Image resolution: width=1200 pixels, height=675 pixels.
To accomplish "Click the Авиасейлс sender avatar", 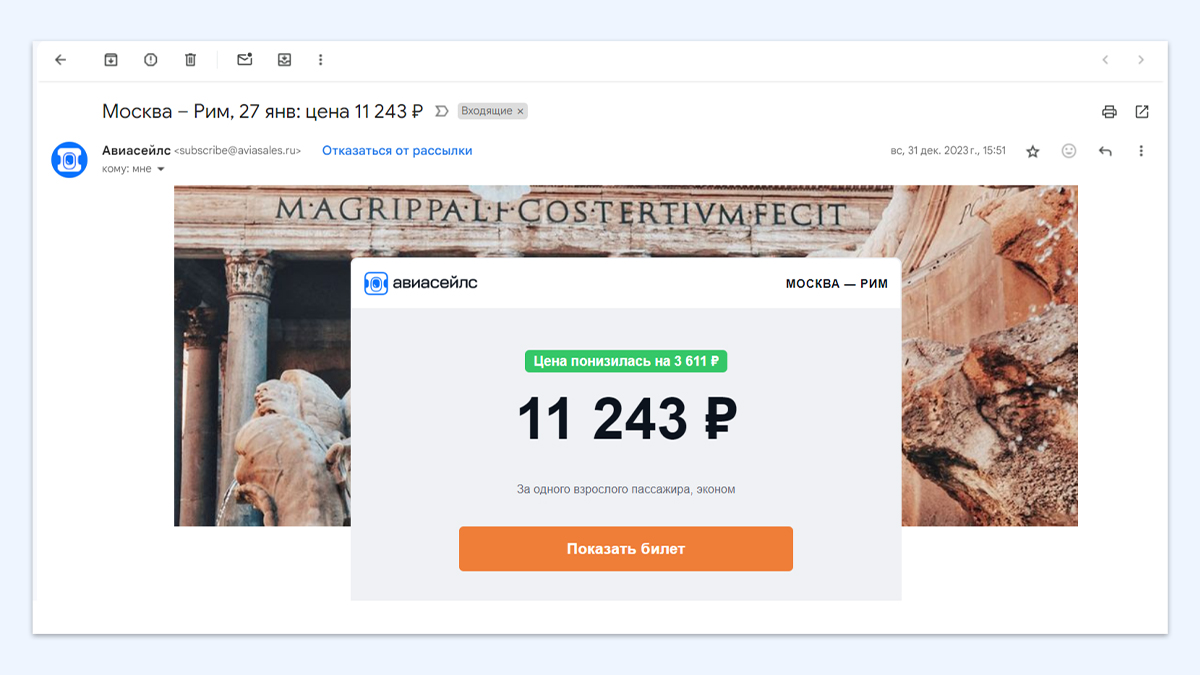I will (70, 160).
